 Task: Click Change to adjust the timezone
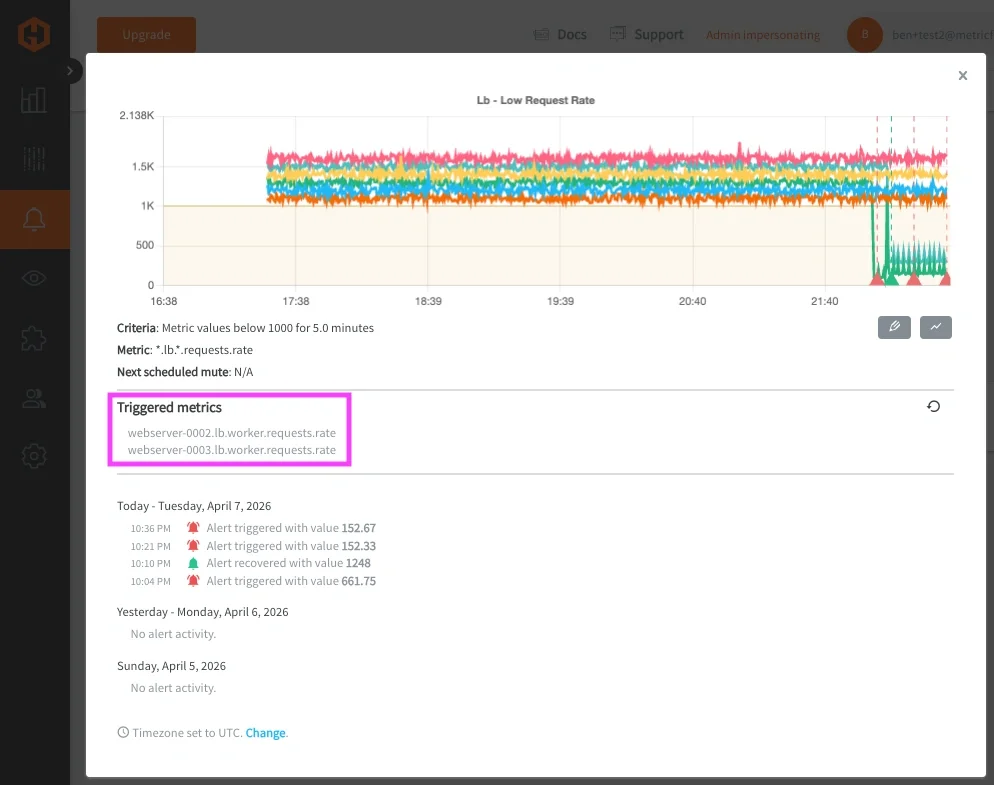click(266, 732)
